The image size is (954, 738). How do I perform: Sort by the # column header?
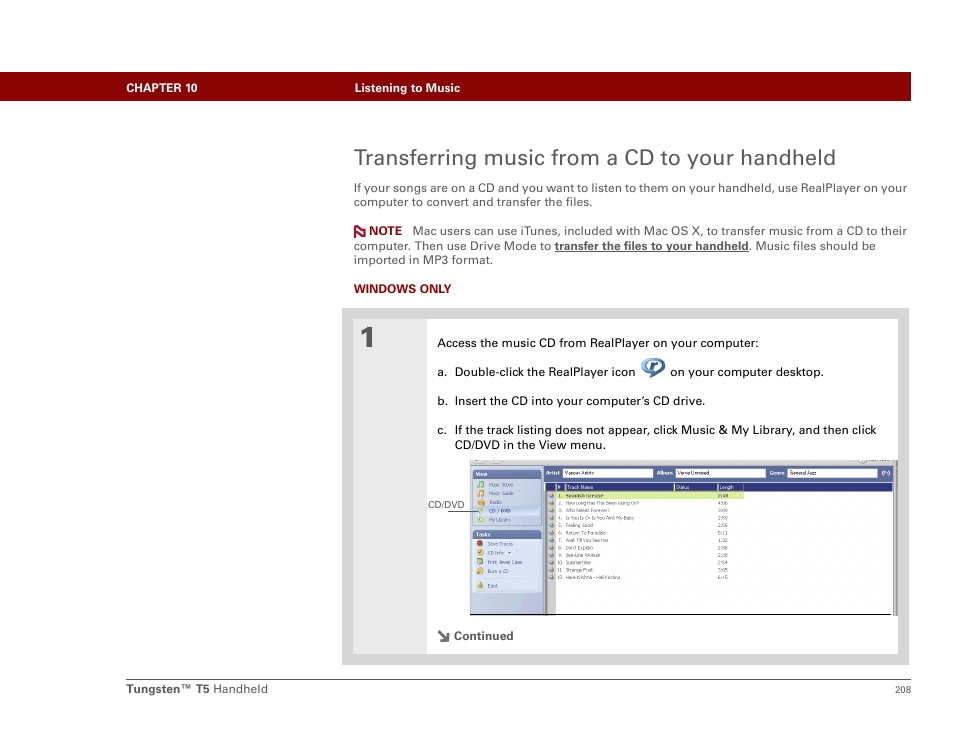point(559,487)
